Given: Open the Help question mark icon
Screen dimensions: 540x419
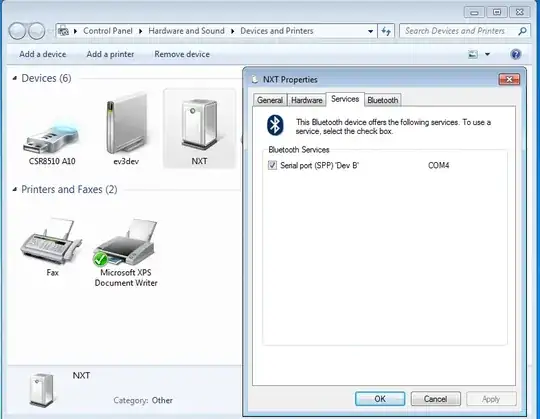Looking at the screenshot, I should tap(516, 54).
